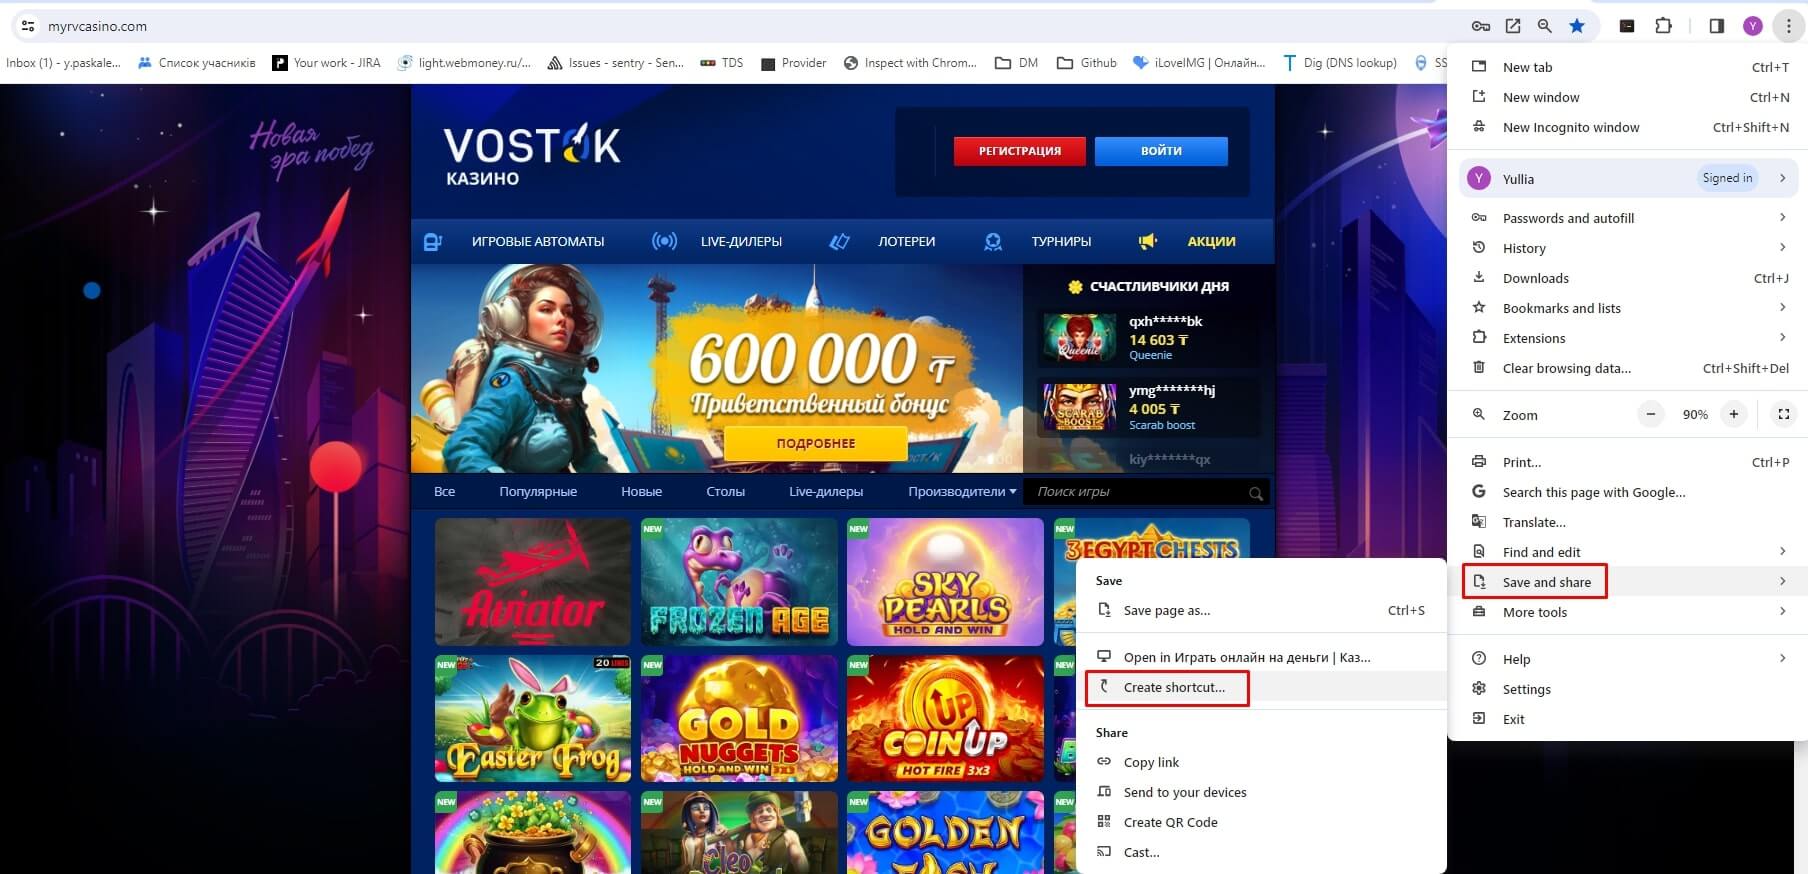Decrease zoom with the minus button
Image resolution: width=1808 pixels, height=874 pixels.
1651,414
